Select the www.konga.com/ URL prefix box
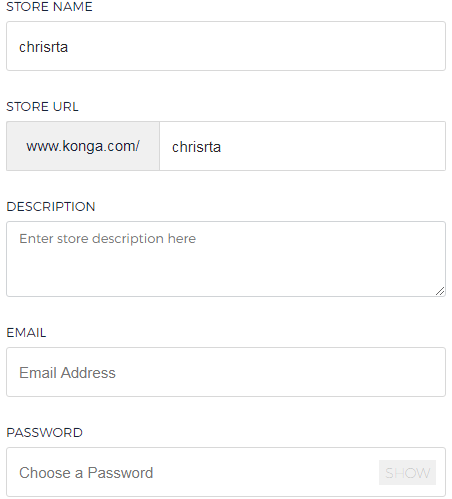 (83, 146)
